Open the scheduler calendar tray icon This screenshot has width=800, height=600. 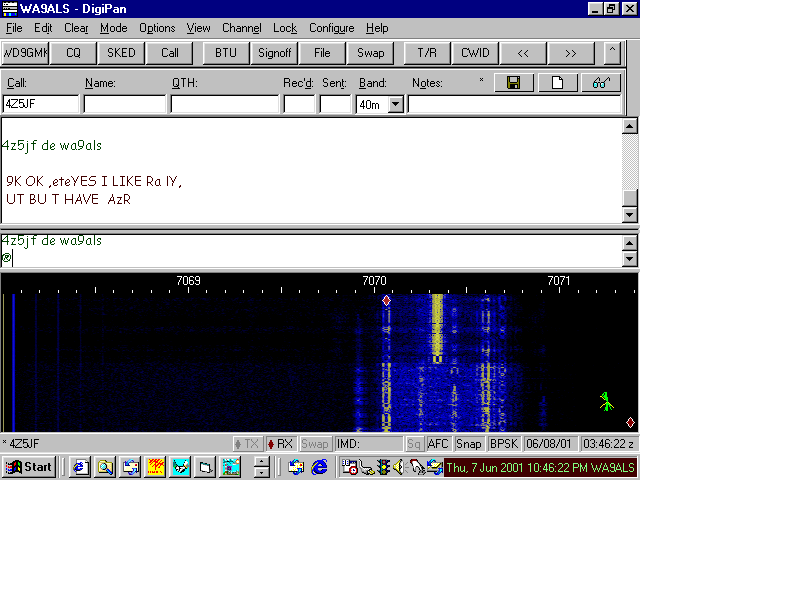349,467
